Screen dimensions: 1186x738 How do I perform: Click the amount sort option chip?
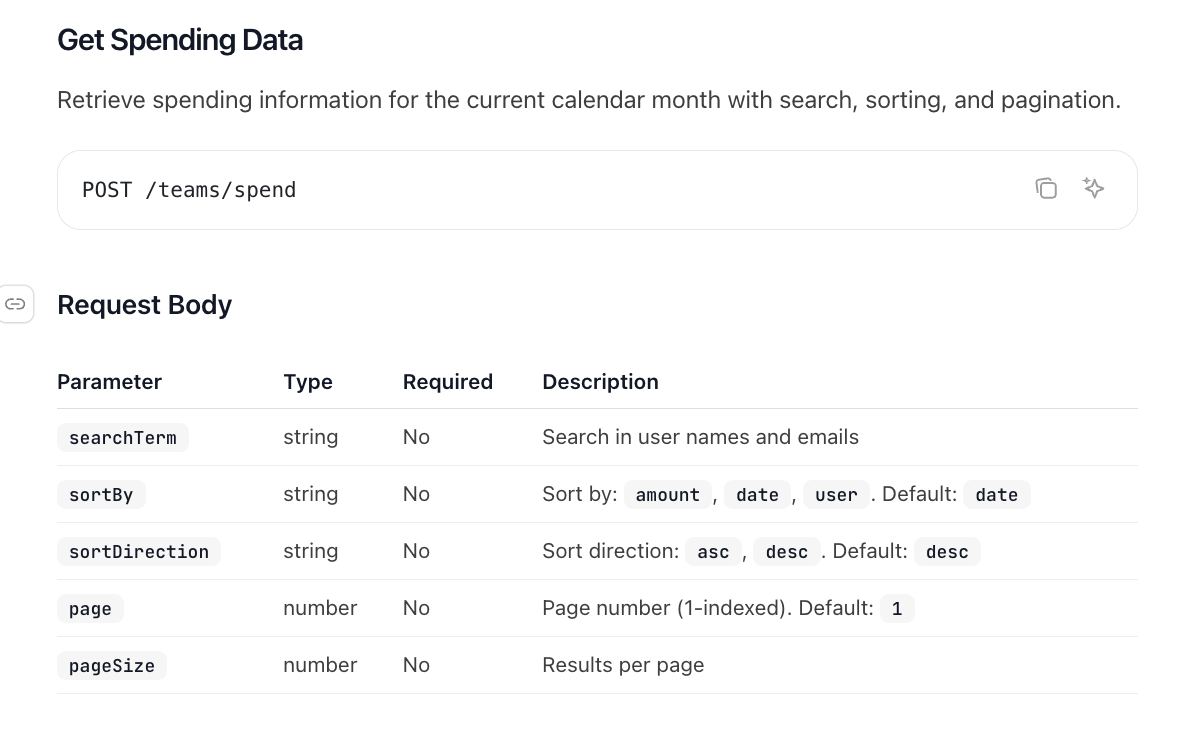pyautogui.click(x=667, y=495)
